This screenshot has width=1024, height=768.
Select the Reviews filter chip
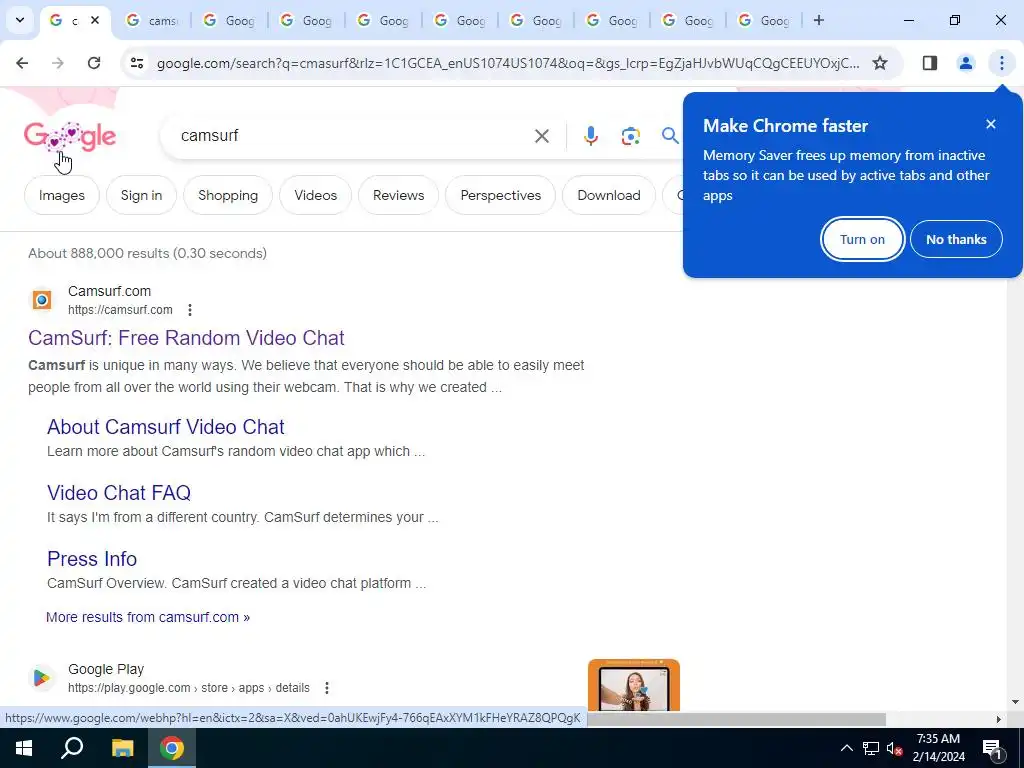pyautogui.click(x=398, y=195)
